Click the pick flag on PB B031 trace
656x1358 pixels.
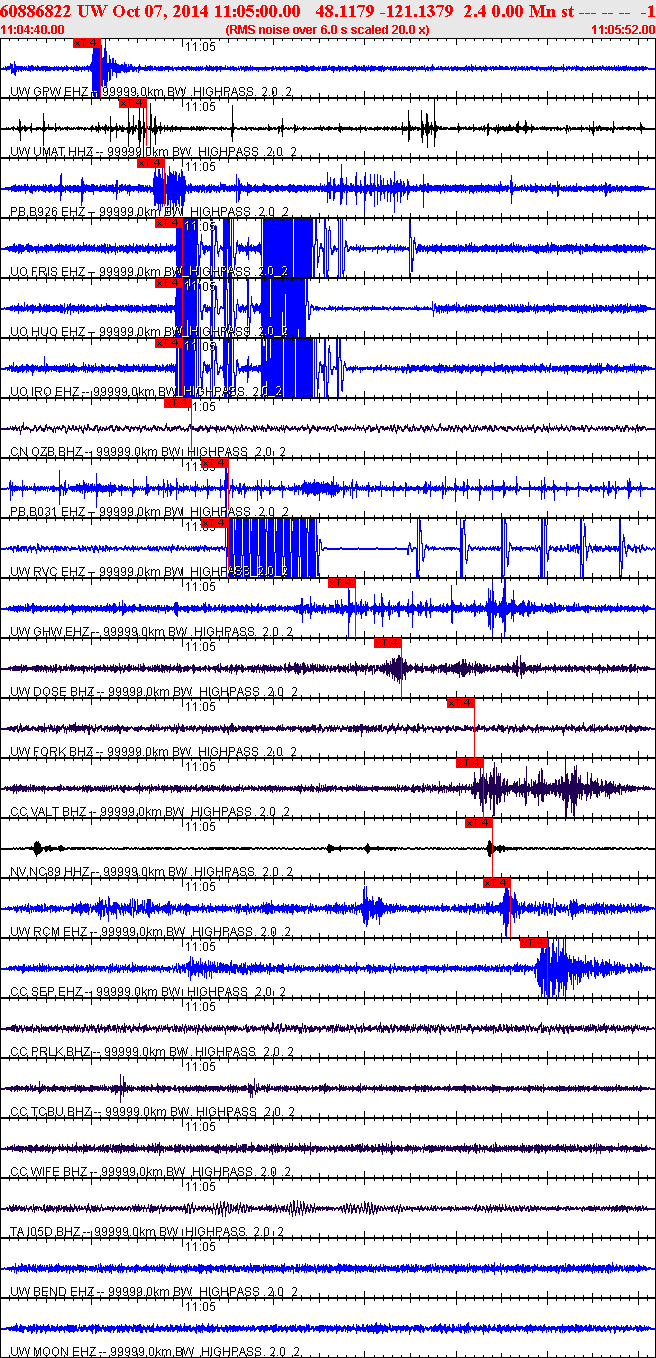(x=215, y=463)
